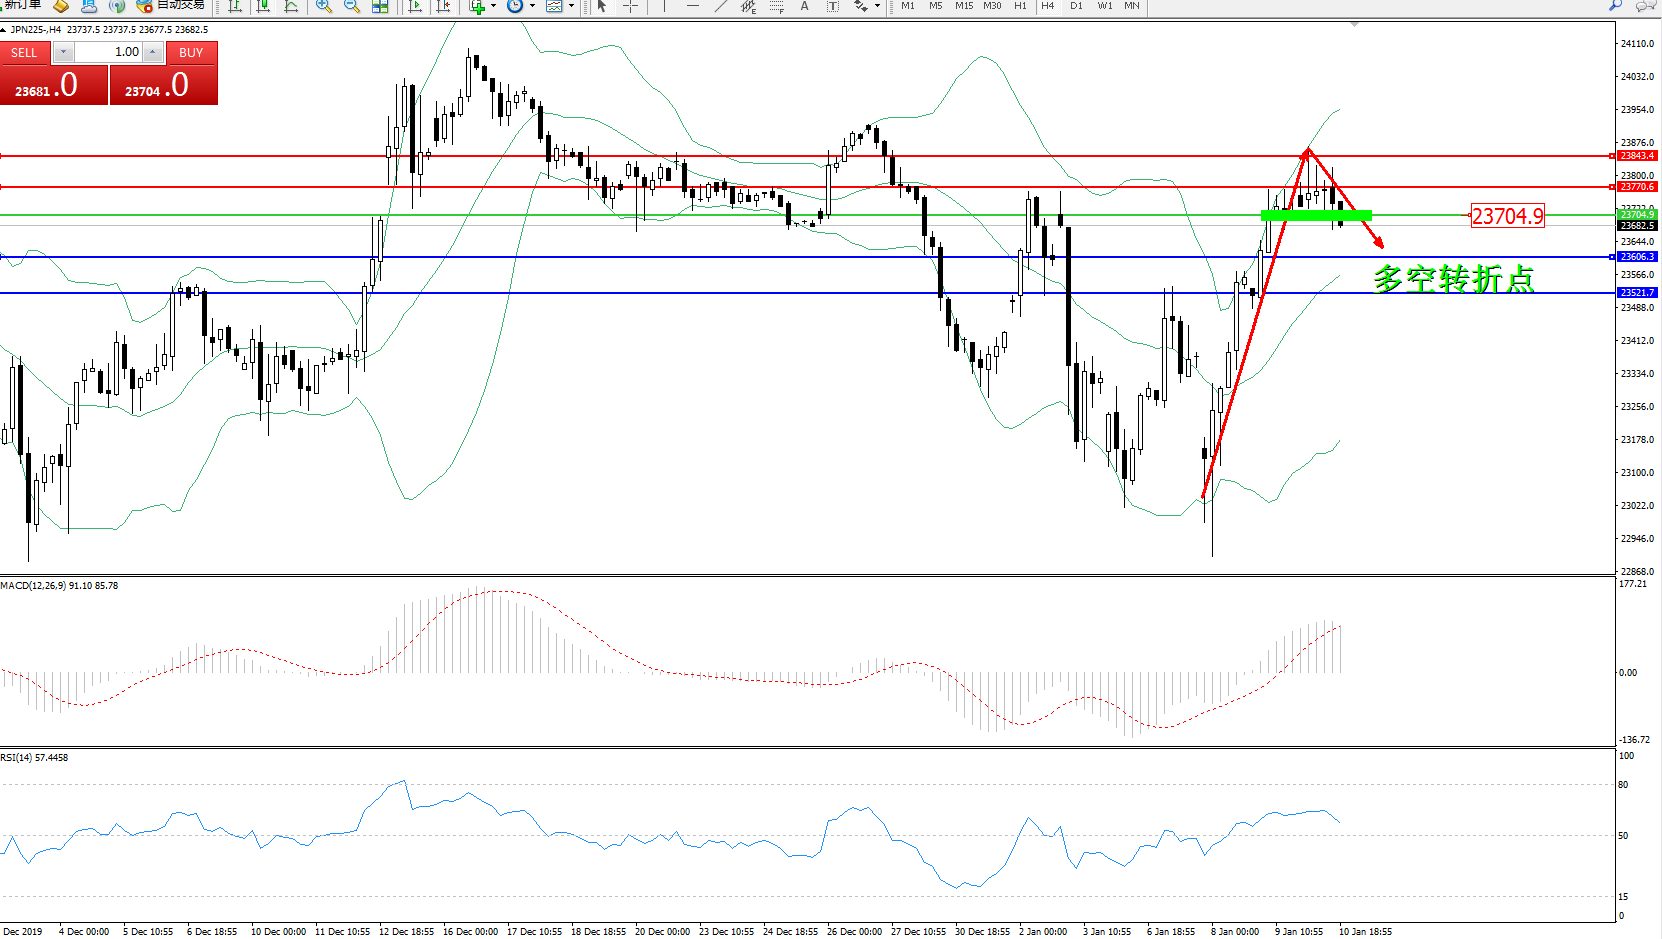Click the Zoom In magnifier icon
The width and height of the screenshot is (1662, 939).
click(323, 6)
